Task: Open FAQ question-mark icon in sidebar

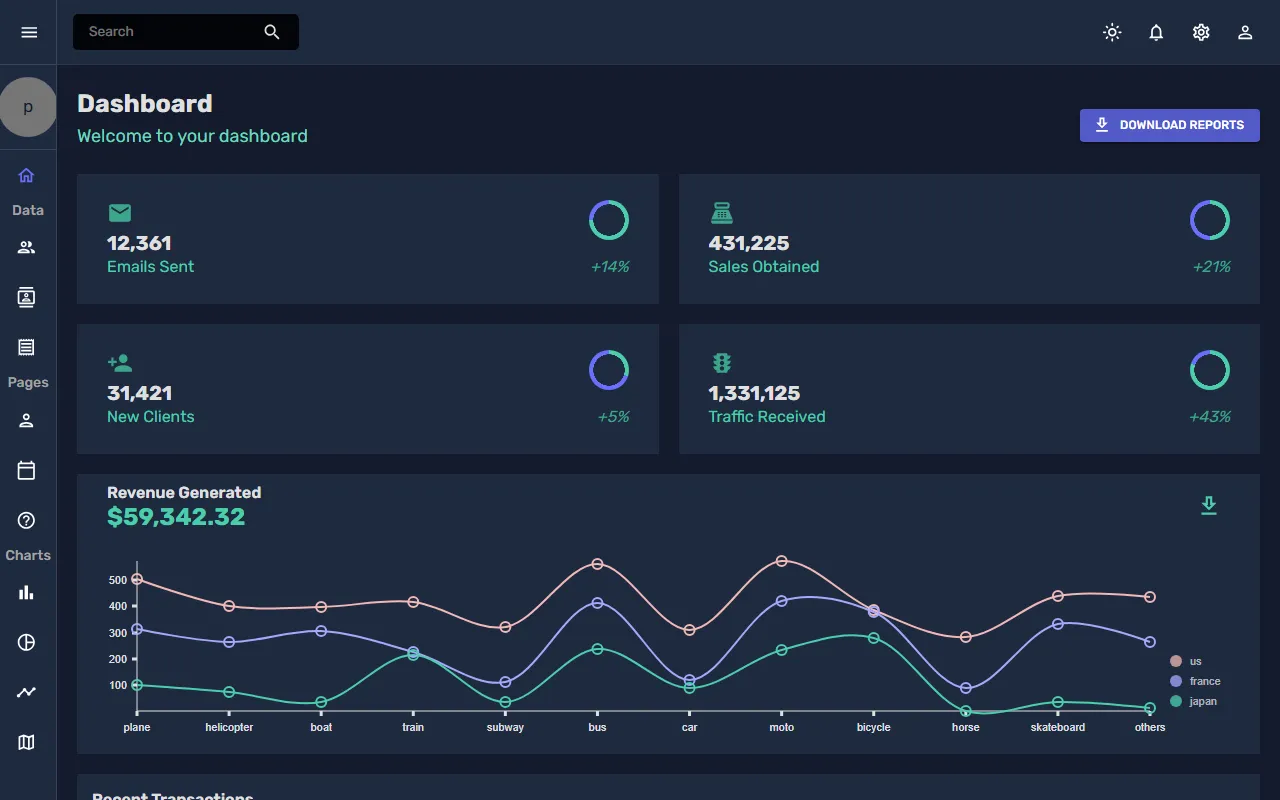Action: click(27, 520)
